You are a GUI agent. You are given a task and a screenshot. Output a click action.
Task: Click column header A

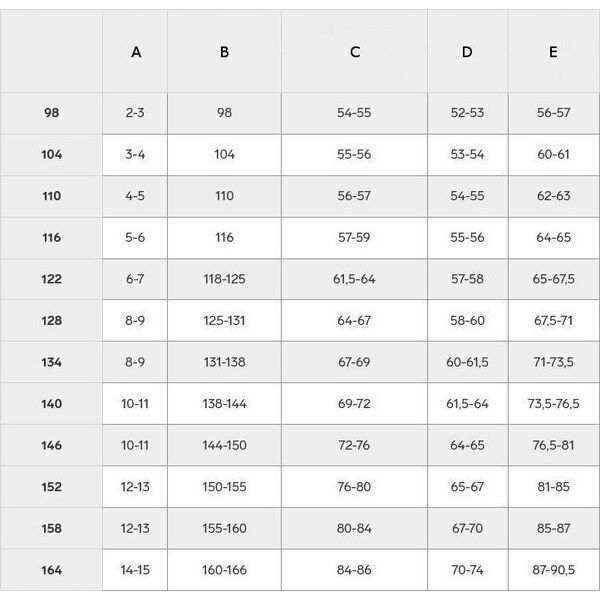pos(135,51)
